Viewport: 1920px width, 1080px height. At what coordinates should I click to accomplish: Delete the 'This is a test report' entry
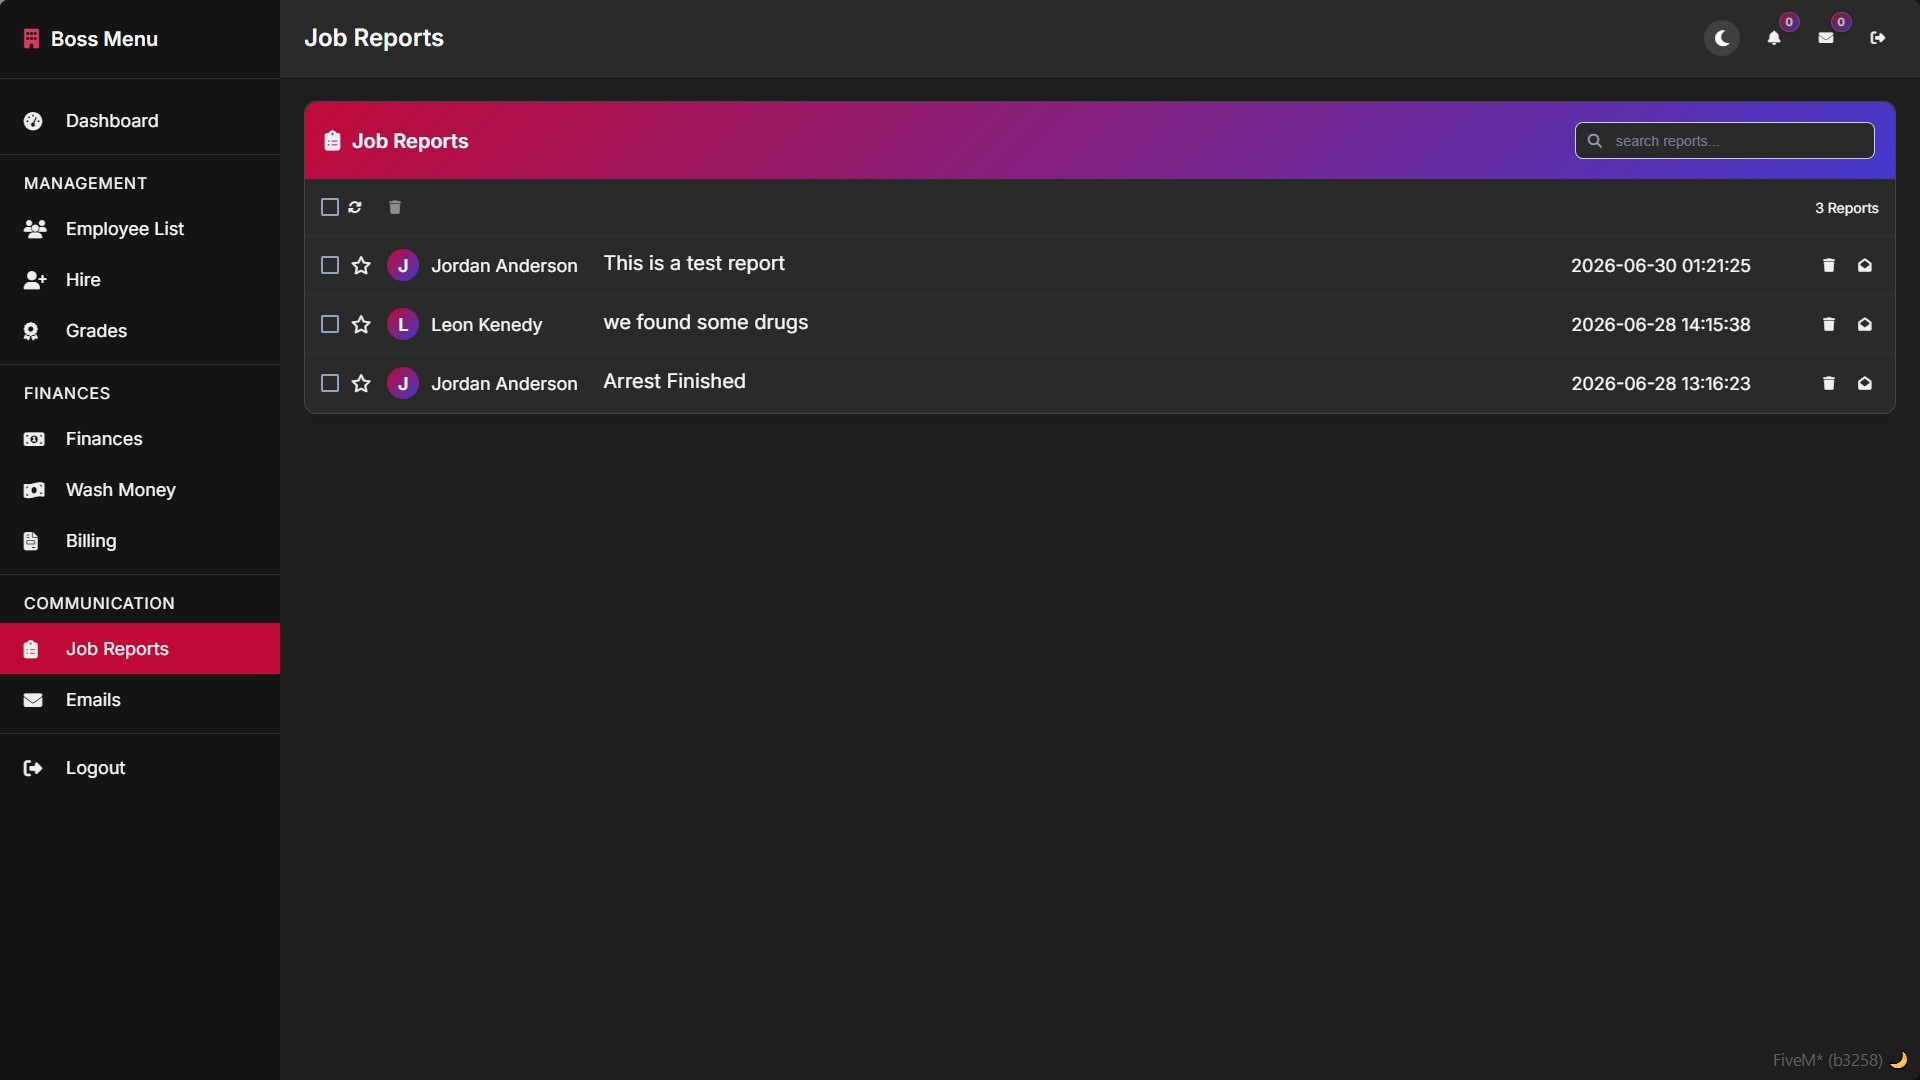pos(1828,265)
